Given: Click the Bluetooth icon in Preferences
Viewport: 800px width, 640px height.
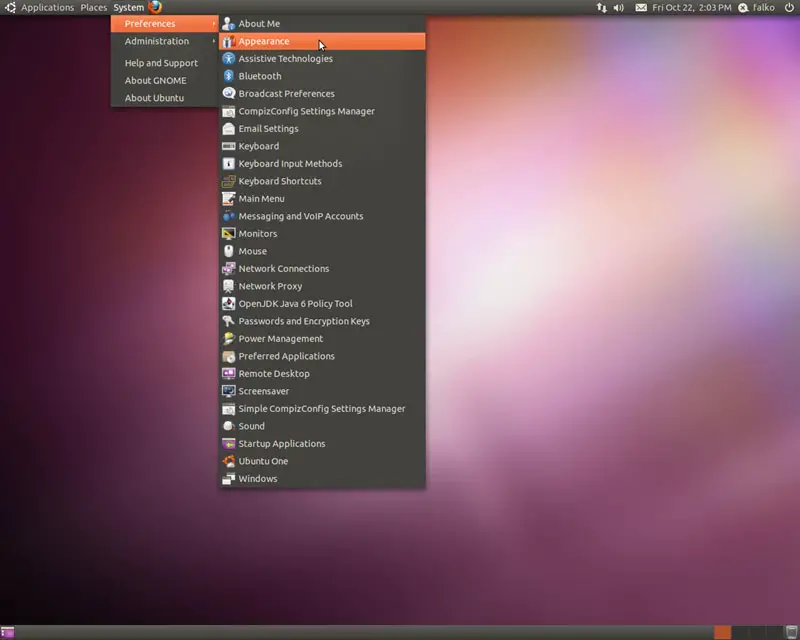Looking at the screenshot, I should [x=229, y=76].
